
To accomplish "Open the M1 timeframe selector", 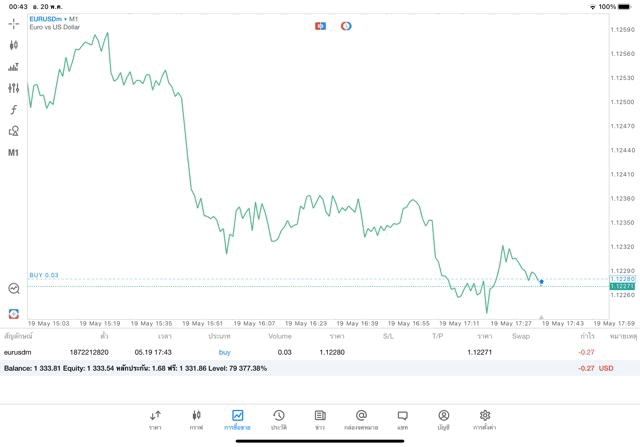I will coord(14,153).
